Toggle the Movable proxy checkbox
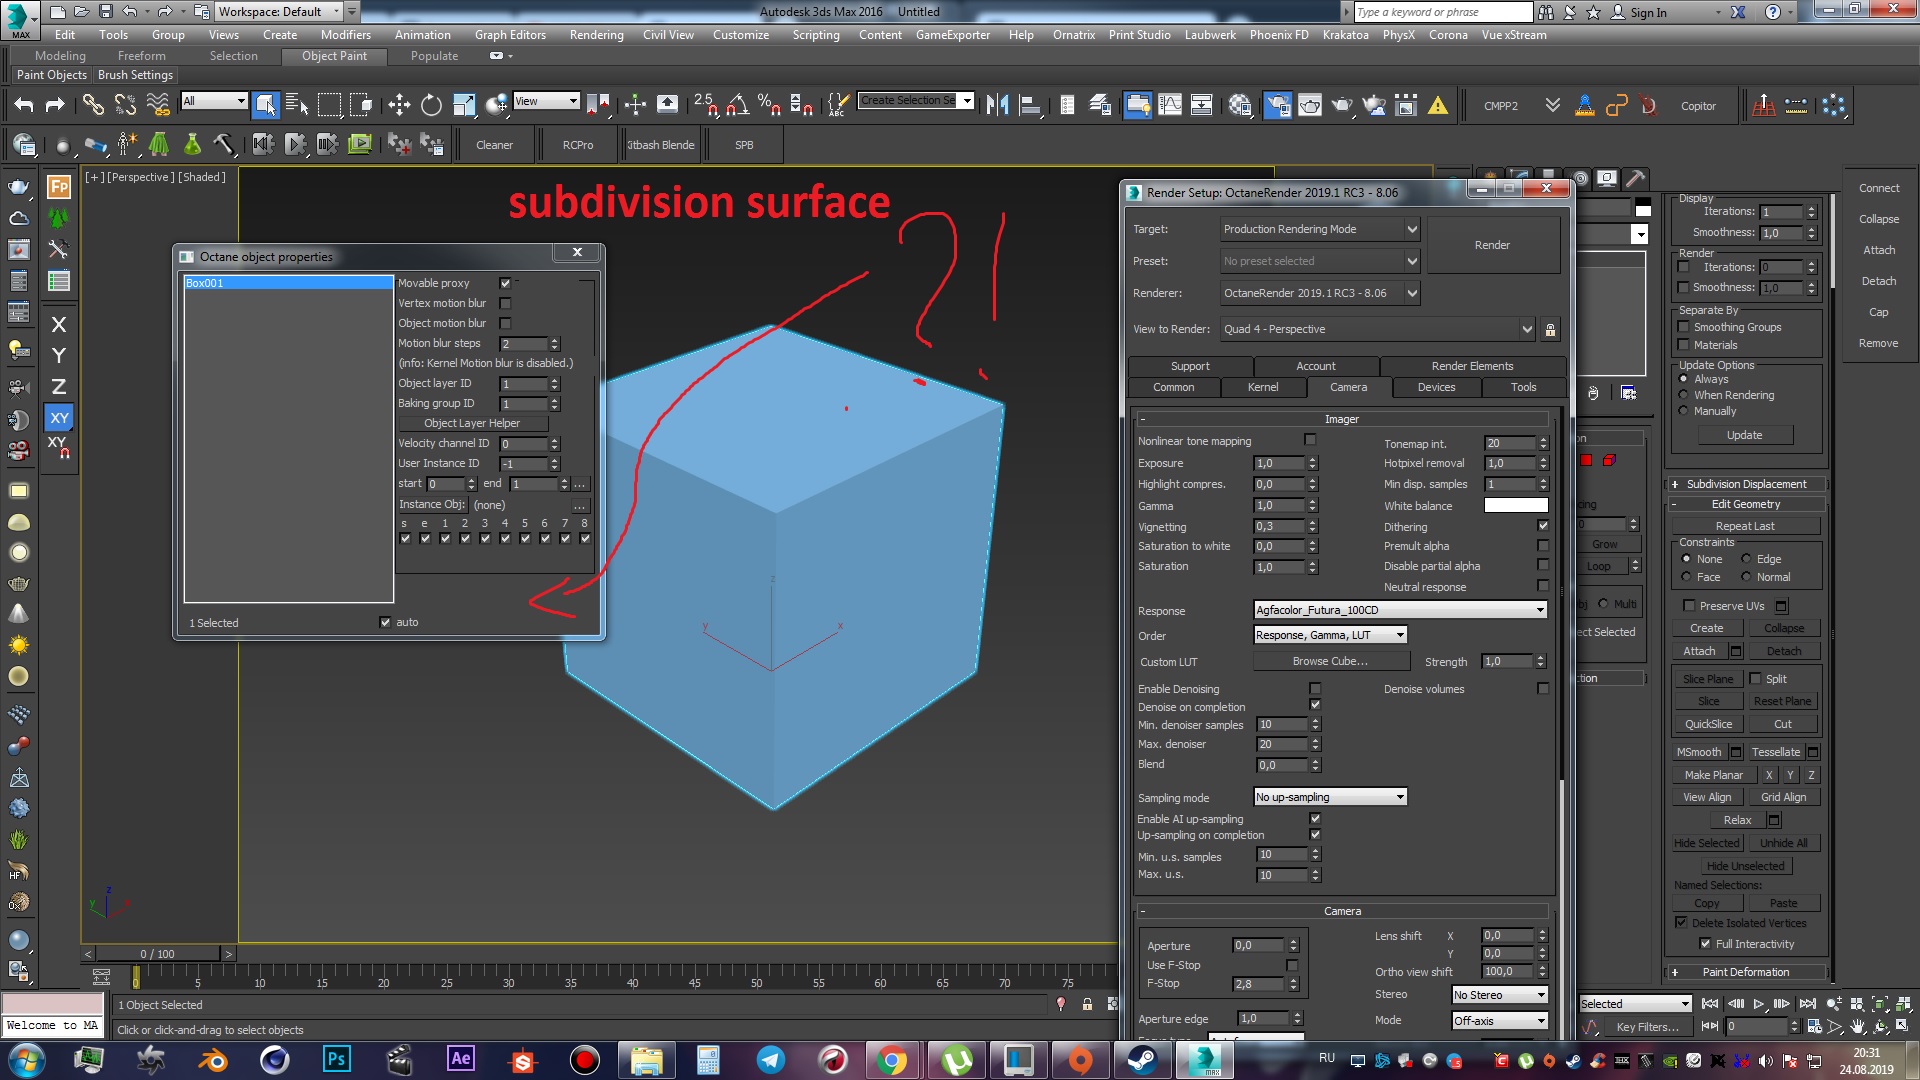The width and height of the screenshot is (1920, 1080). tap(505, 283)
